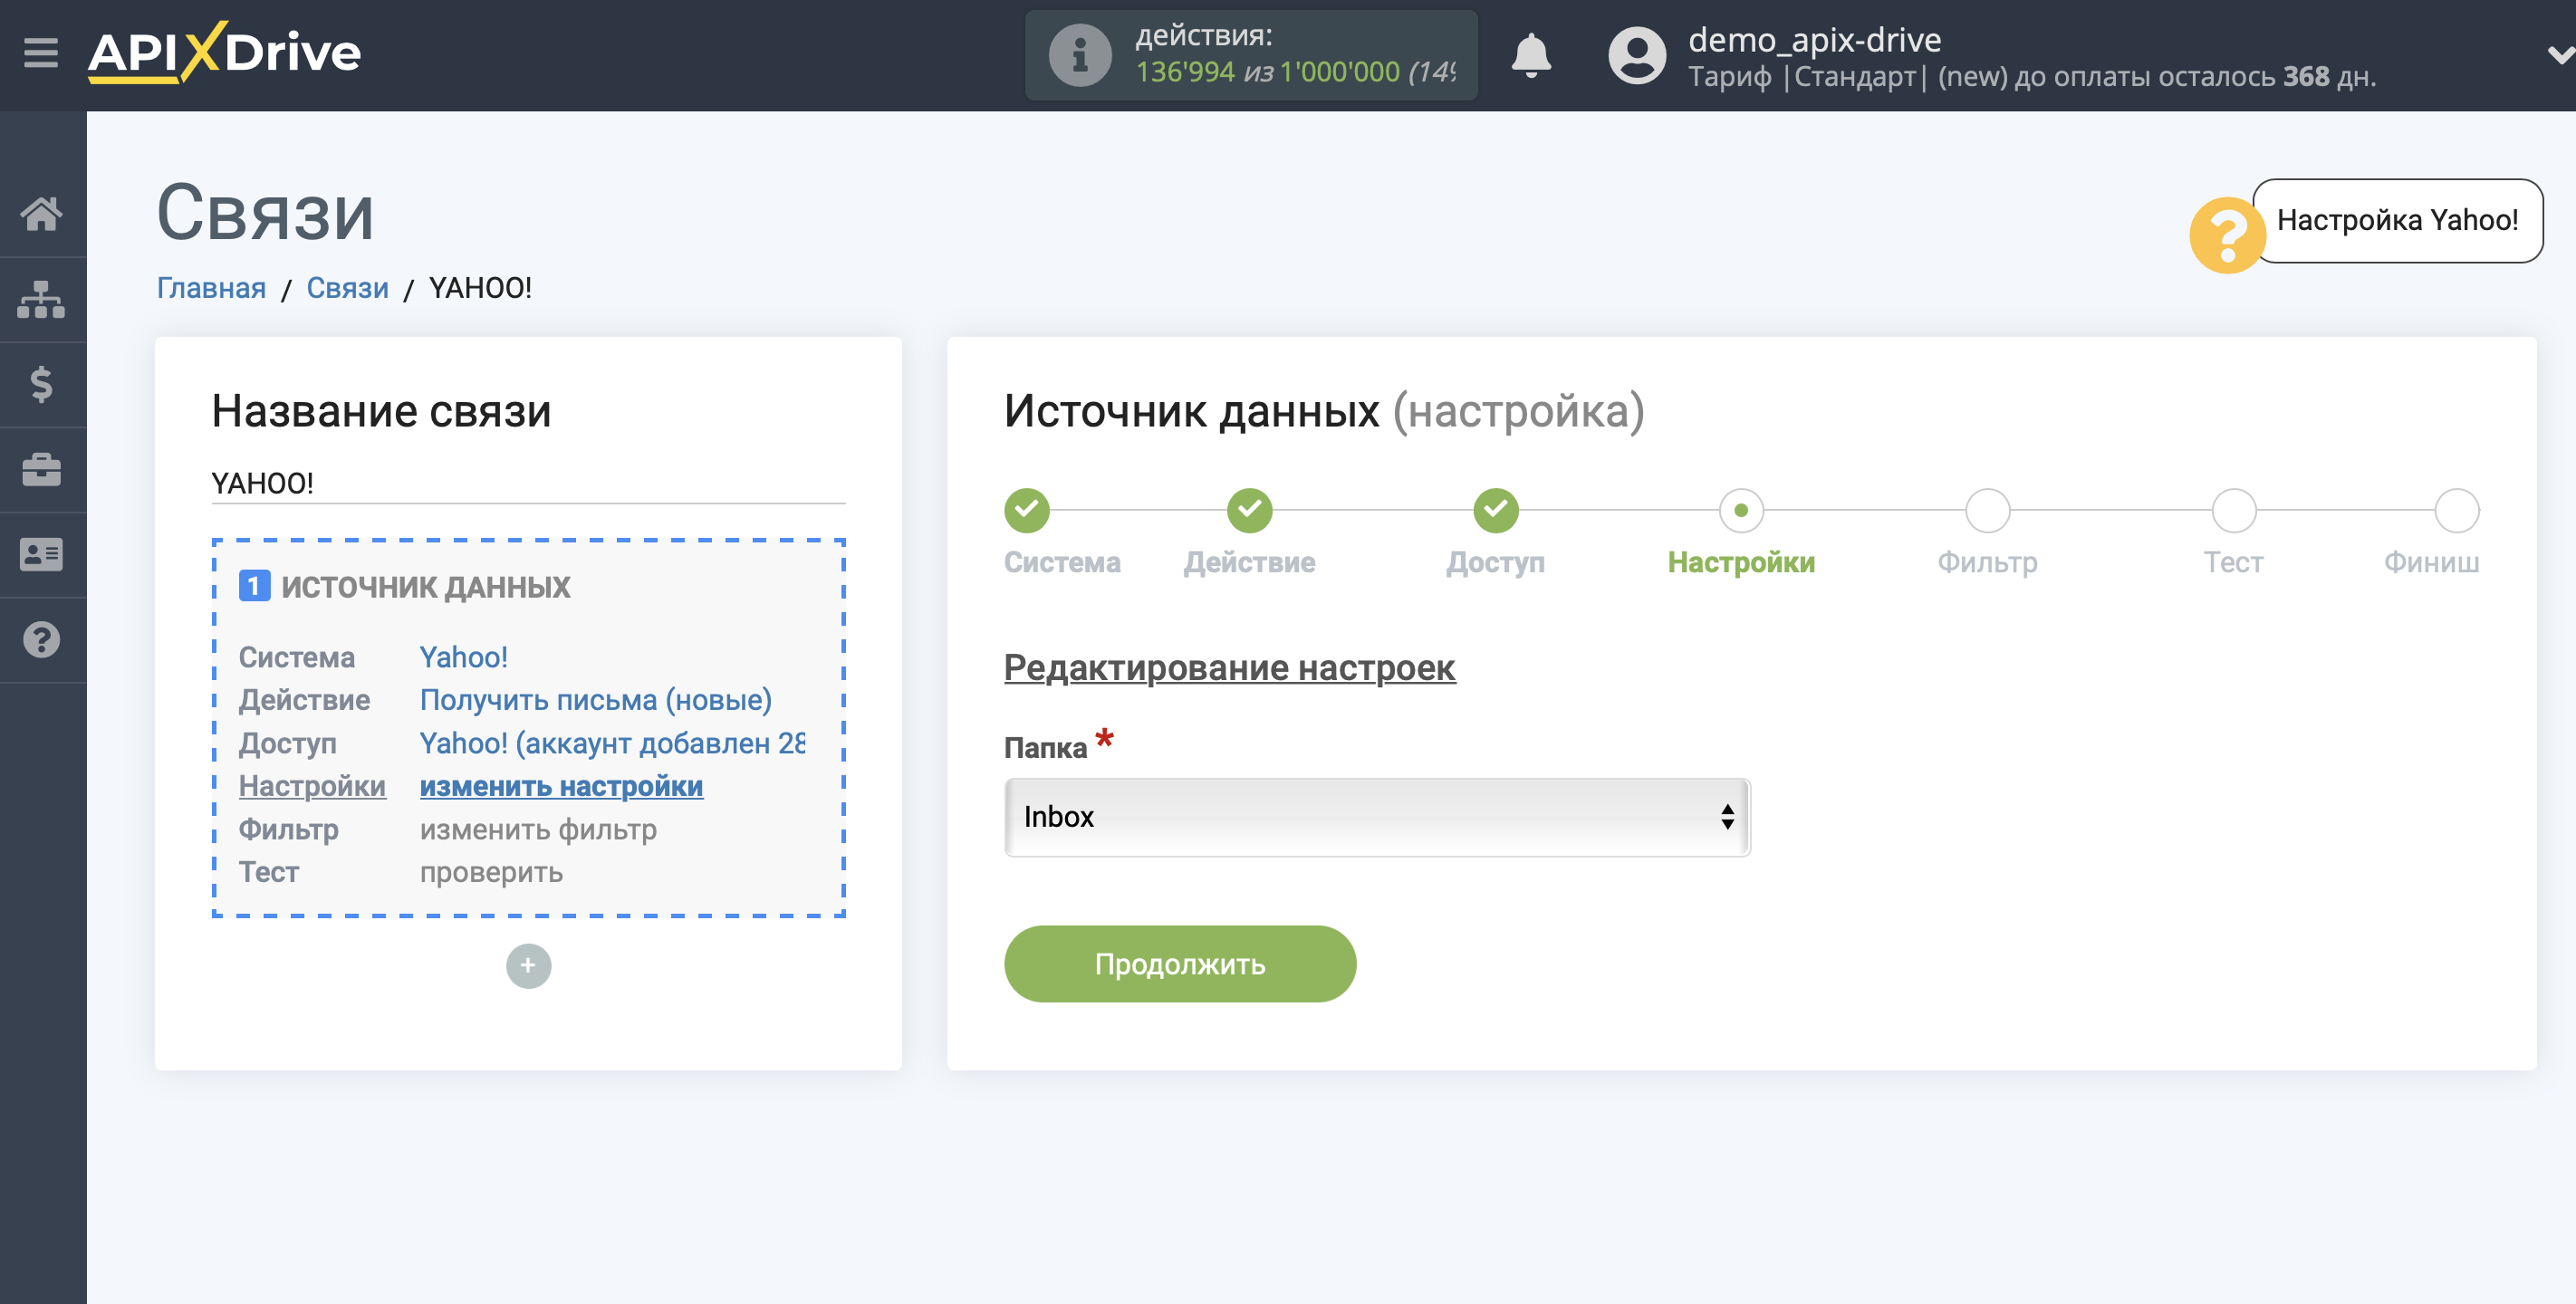Click demo_apix-drive username
This screenshot has height=1304, width=2576.
coord(1814,40)
